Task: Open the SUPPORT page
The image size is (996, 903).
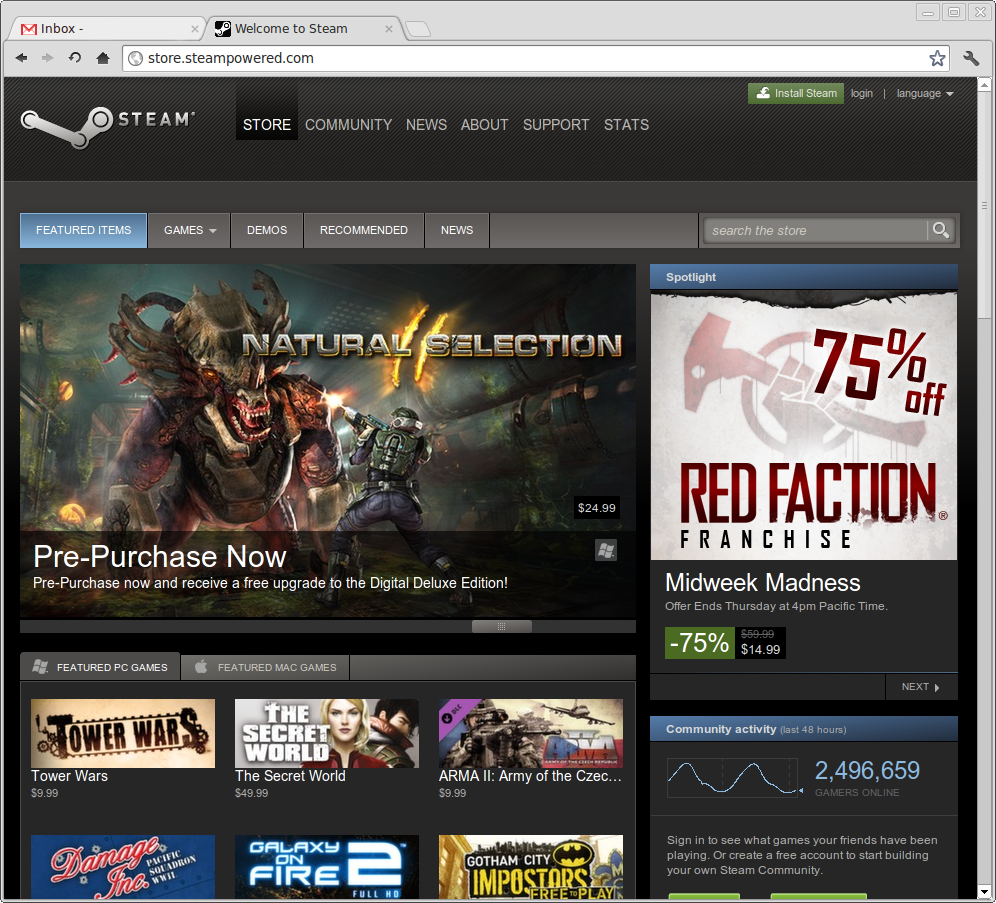Action: pos(556,124)
